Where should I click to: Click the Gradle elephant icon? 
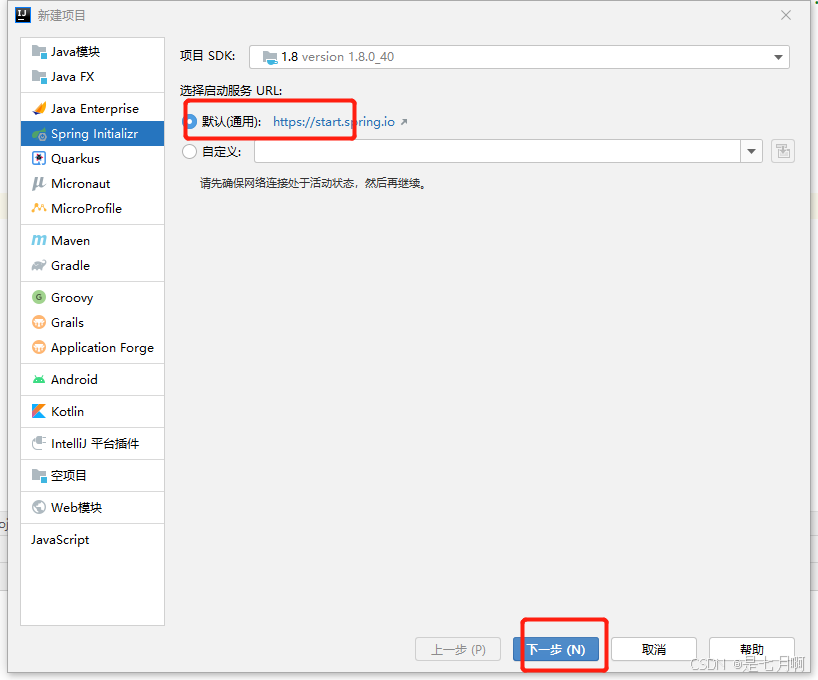[39, 266]
